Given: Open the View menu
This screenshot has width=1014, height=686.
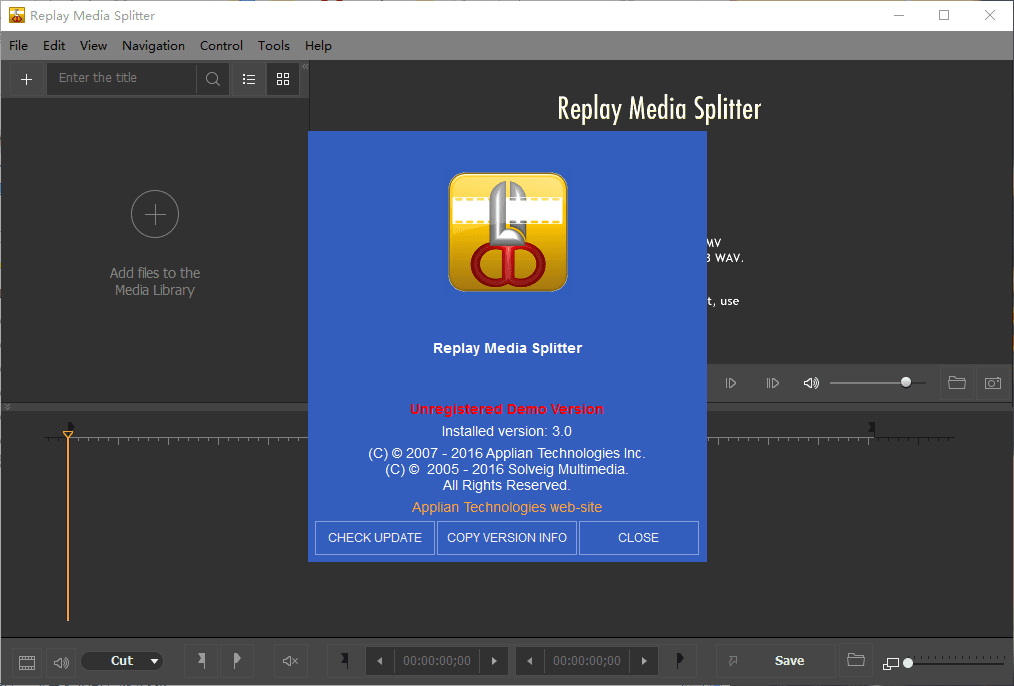Looking at the screenshot, I should [93, 46].
